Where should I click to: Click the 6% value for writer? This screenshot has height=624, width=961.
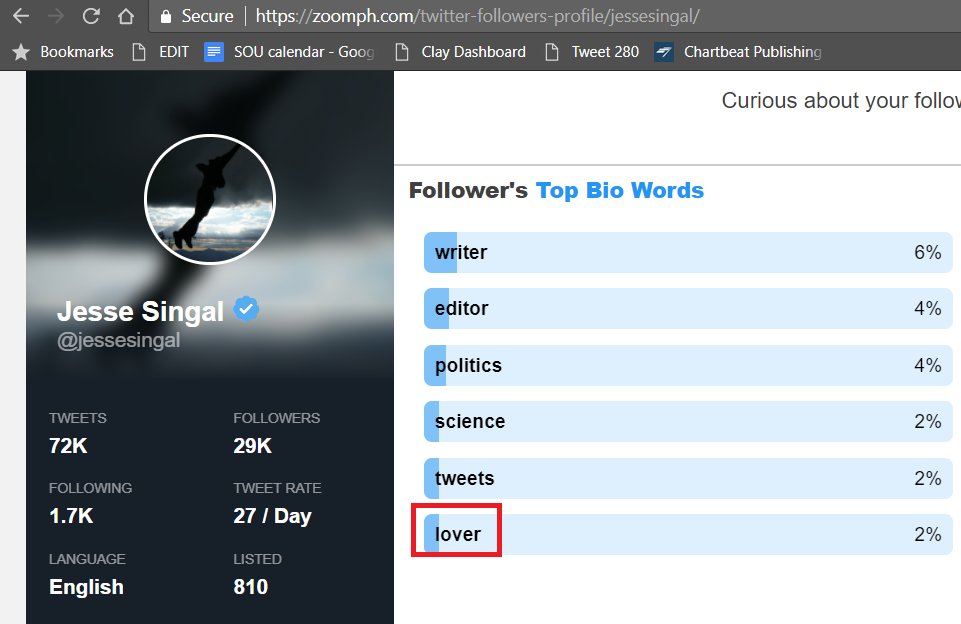(x=928, y=253)
